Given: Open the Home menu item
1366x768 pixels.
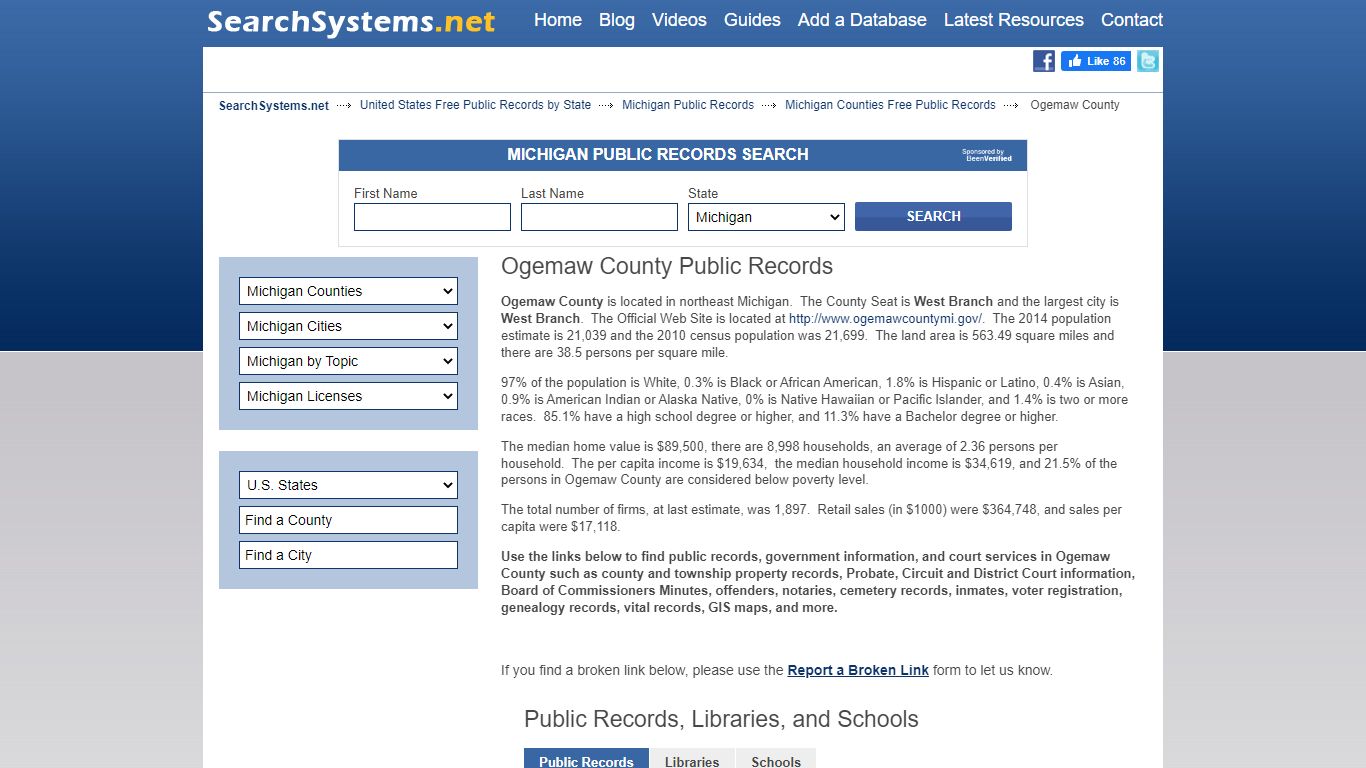Looking at the screenshot, I should point(558,20).
